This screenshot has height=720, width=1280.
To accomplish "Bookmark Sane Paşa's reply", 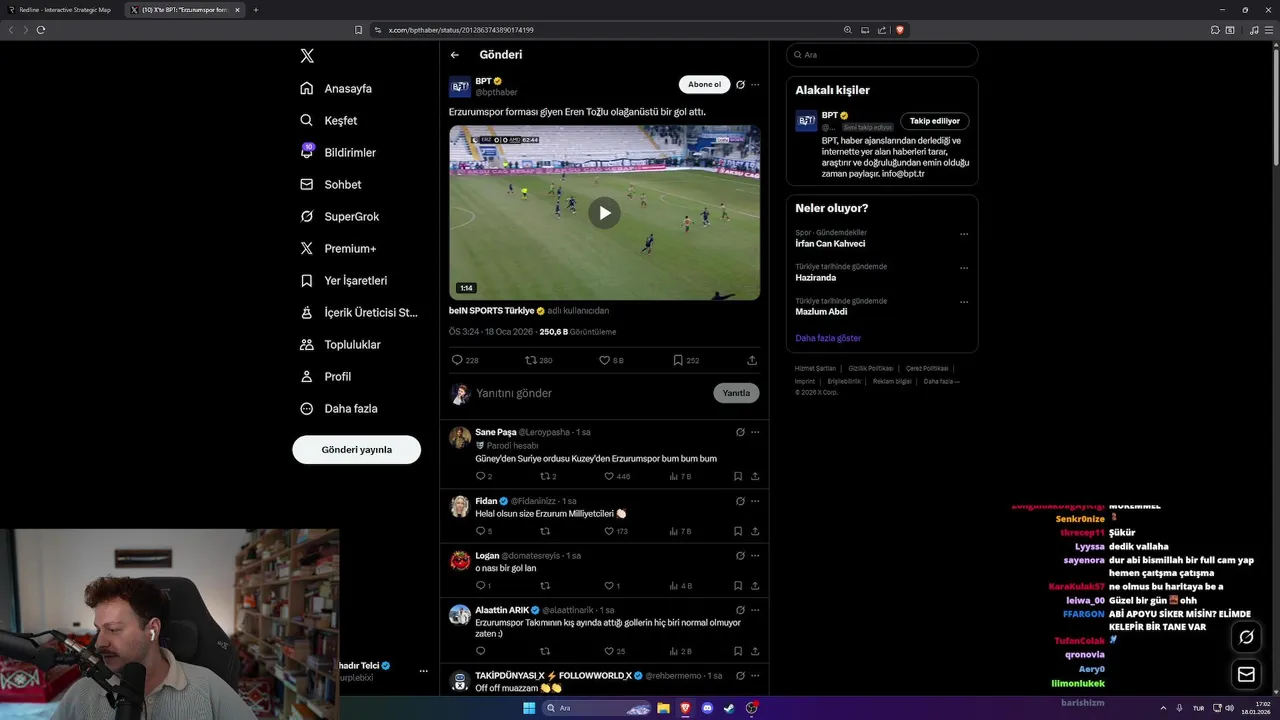I will (738, 476).
